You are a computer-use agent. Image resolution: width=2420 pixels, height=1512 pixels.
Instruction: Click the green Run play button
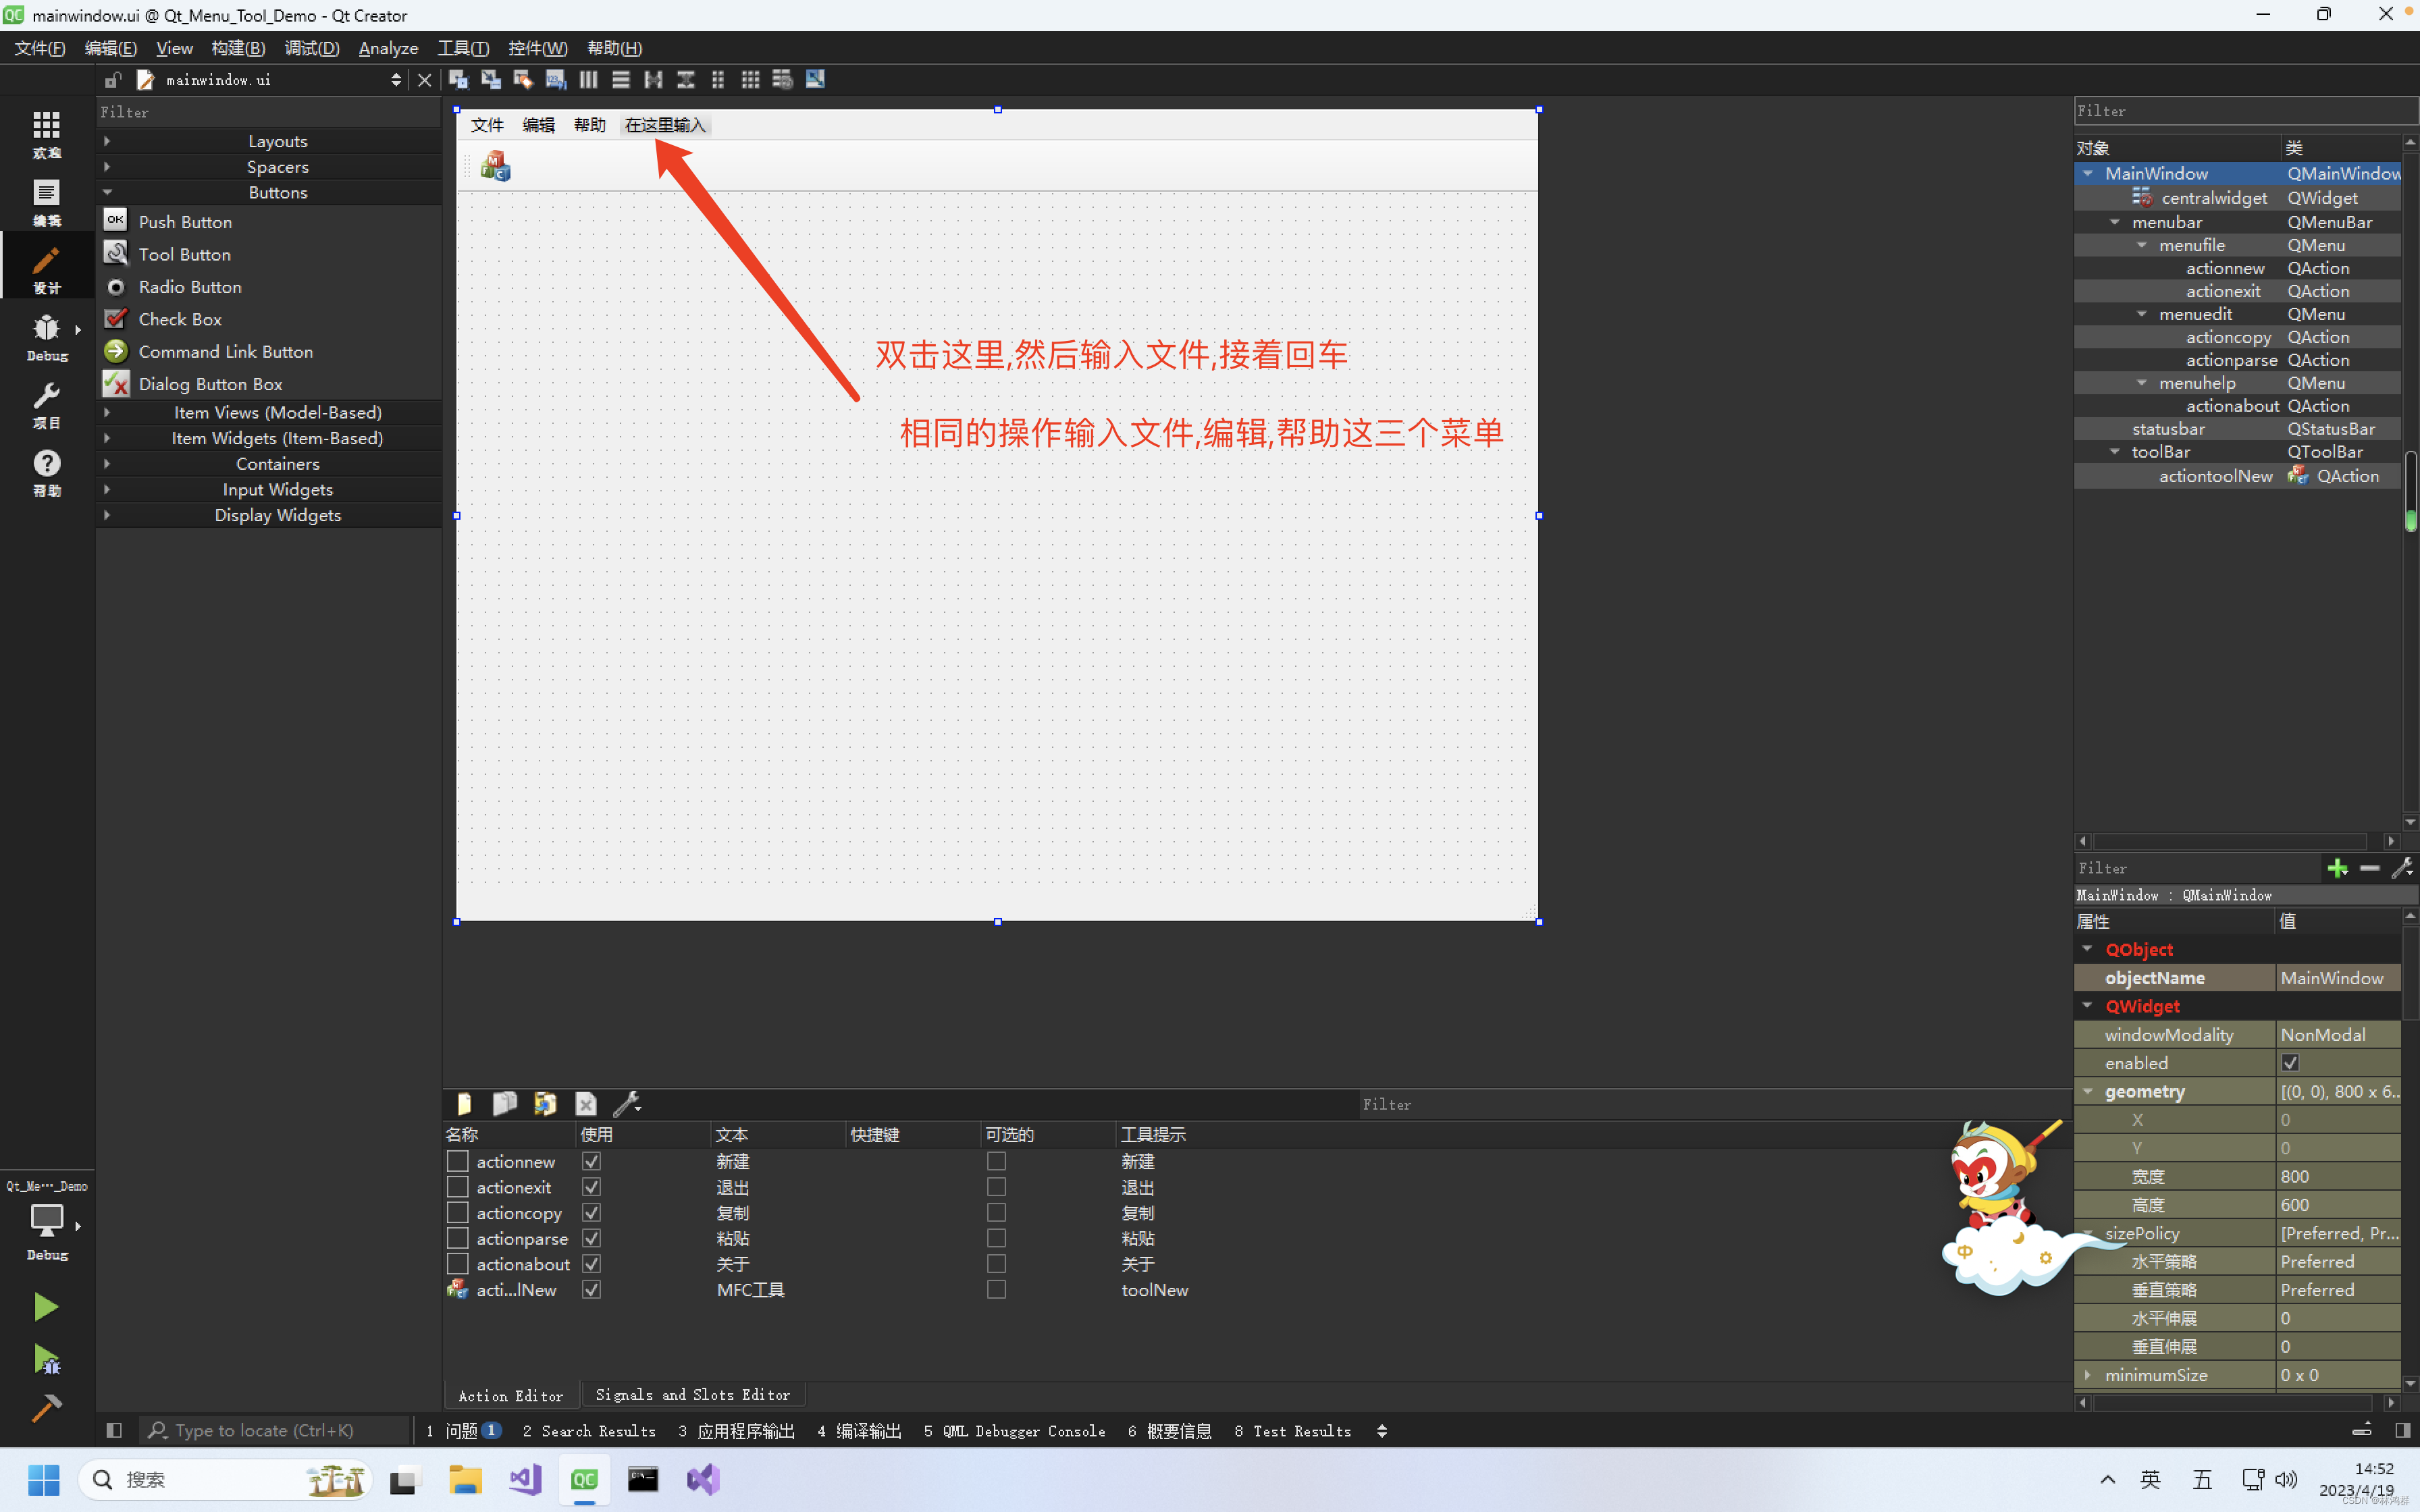point(45,1306)
